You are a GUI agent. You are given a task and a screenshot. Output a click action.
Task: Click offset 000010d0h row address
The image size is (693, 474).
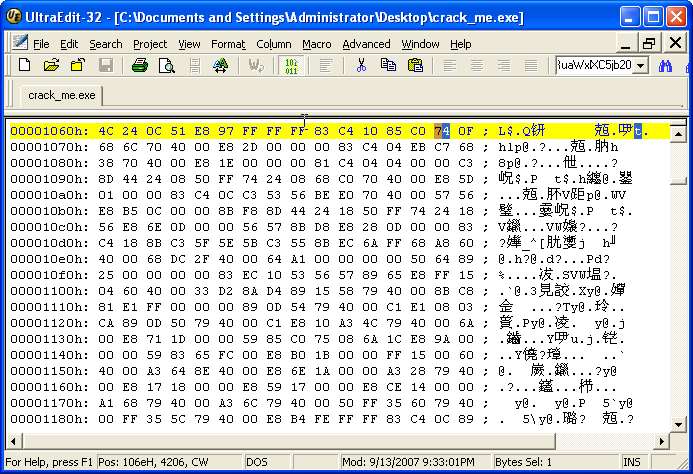49,243
